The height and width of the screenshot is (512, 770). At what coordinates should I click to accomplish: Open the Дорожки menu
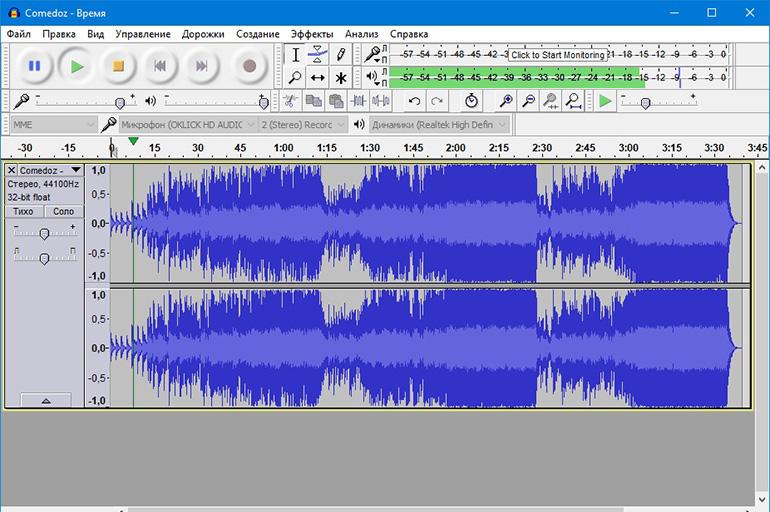click(x=203, y=34)
